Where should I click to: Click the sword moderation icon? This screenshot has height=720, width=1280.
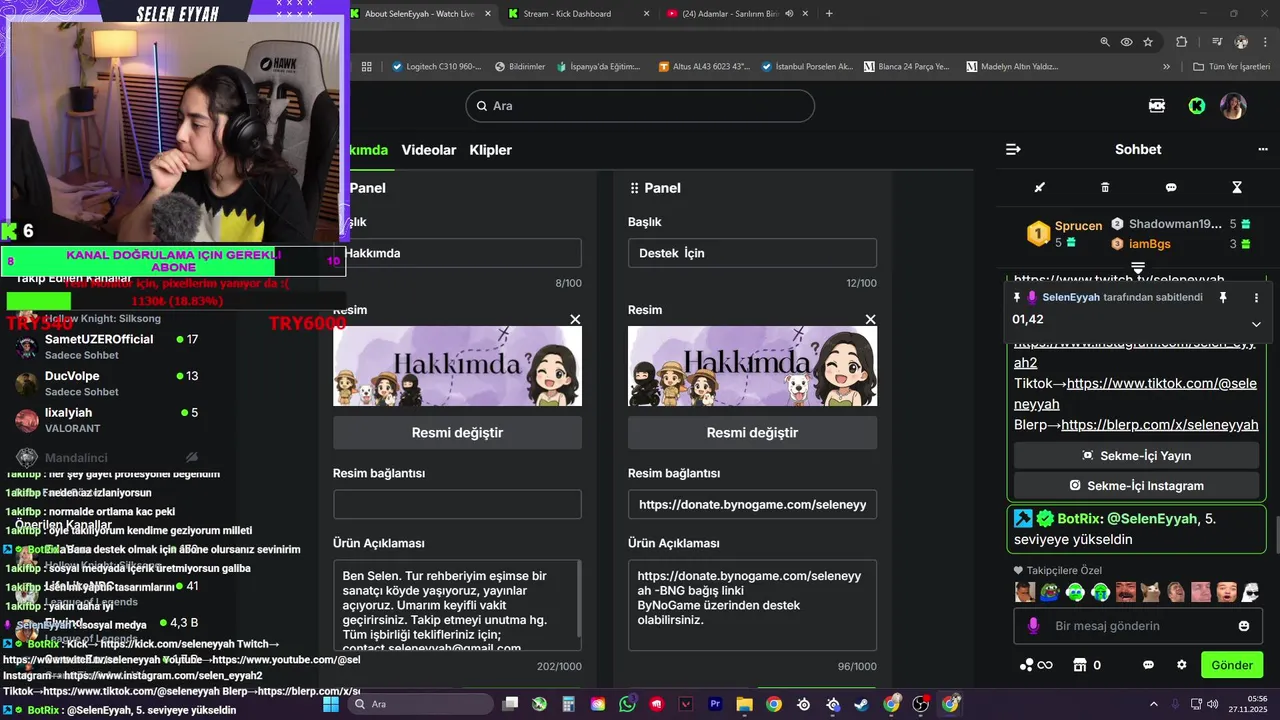[1039, 187]
